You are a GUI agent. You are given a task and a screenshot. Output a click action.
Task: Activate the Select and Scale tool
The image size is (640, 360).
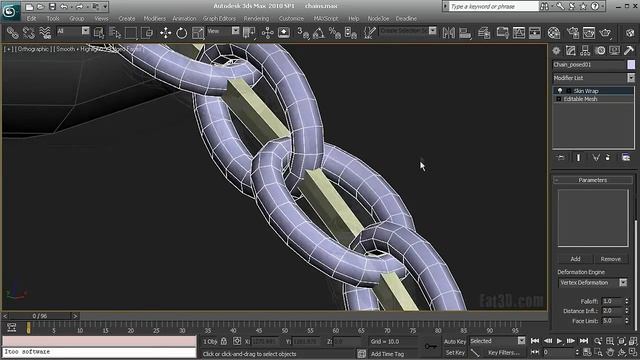coord(198,33)
